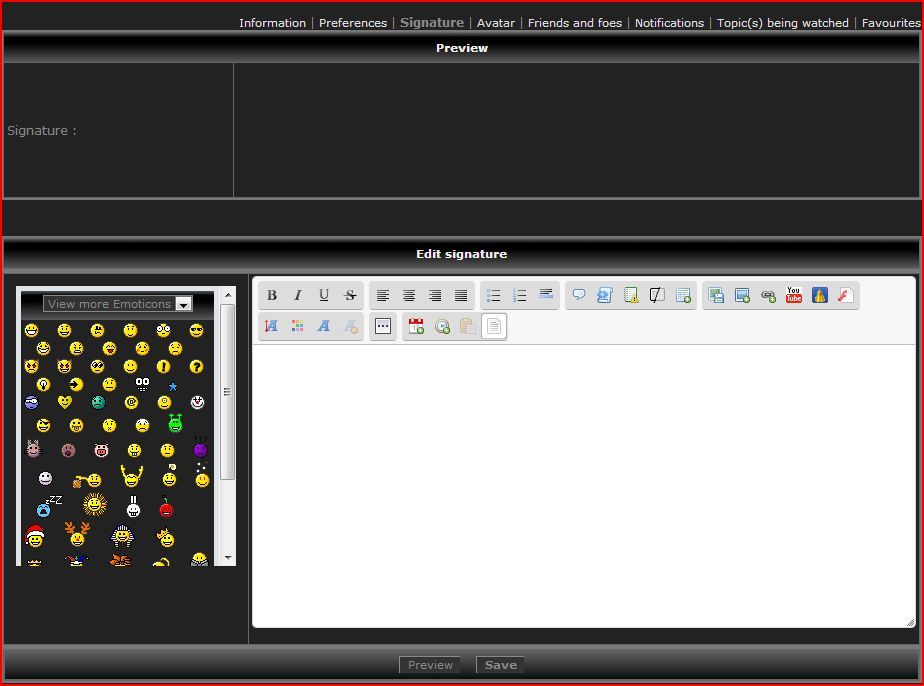The height and width of the screenshot is (686, 924).
Task: Toggle the WYSIWYG/source mode page icon
Action: 494,326
